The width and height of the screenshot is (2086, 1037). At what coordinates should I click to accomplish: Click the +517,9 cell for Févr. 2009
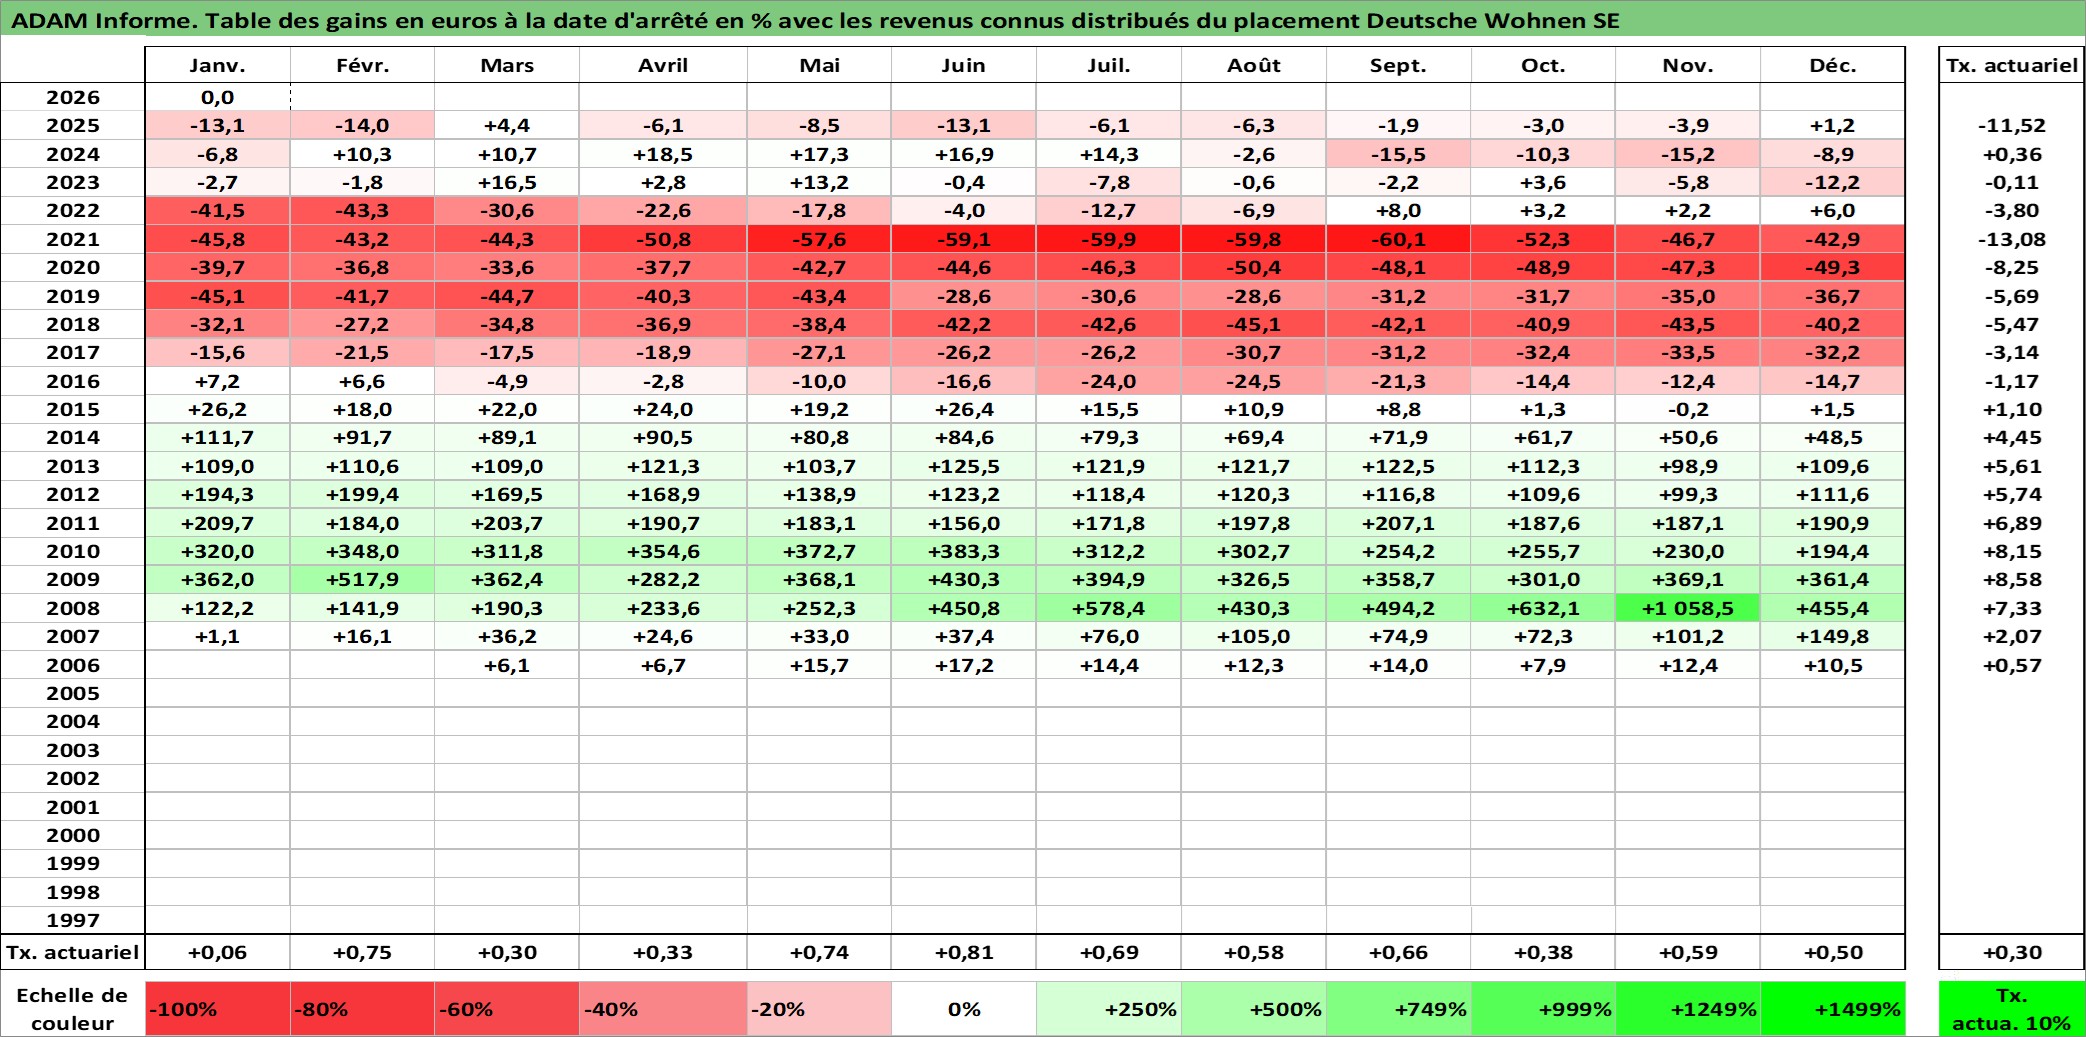[x=363, y=579]
